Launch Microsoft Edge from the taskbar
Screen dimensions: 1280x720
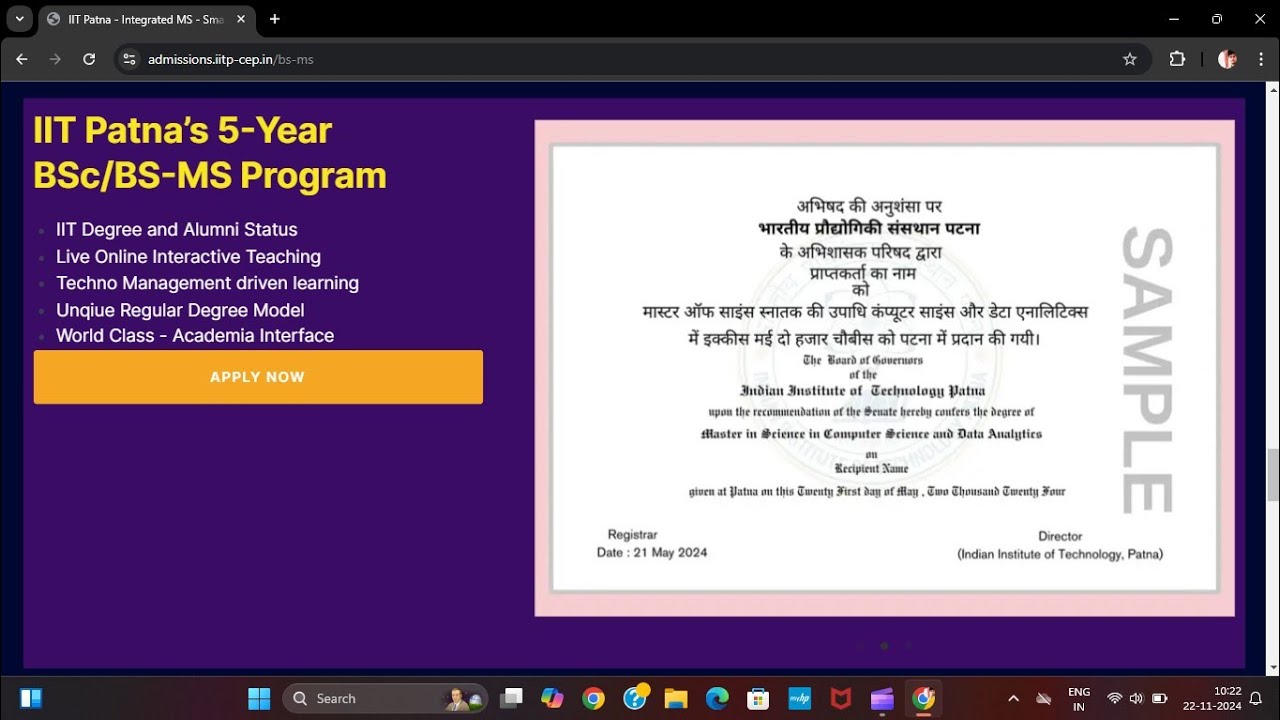click(717, 698)
